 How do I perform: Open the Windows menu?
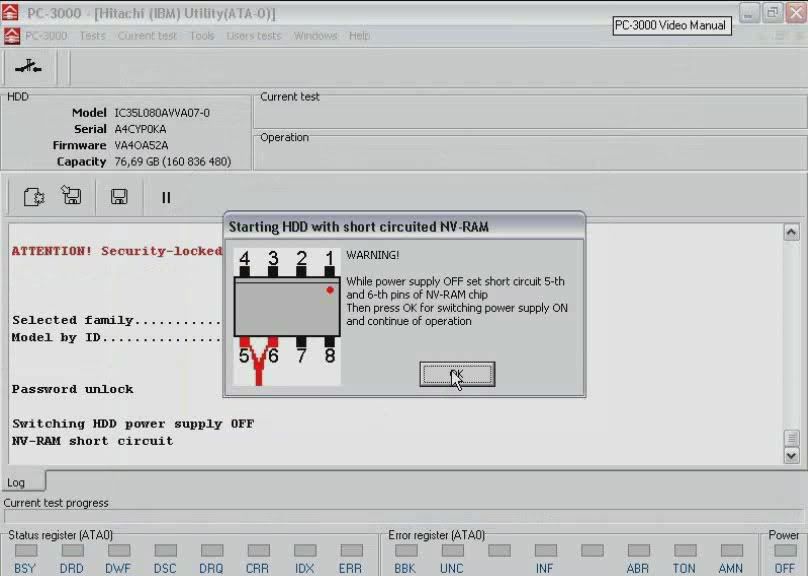(315, 36)
